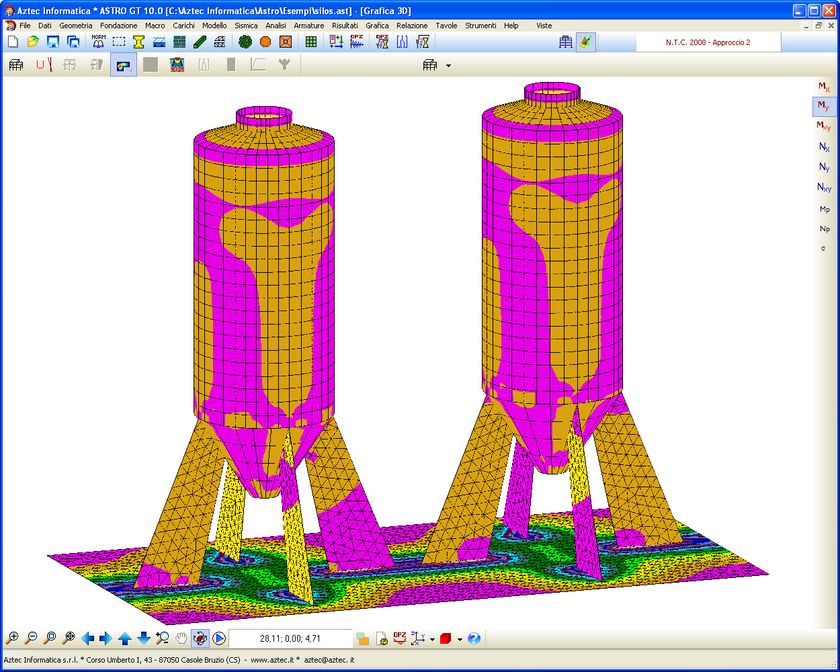This screenshot has height=672, width=840.
Task: Open dropdown arrow next to red cube
Action: click(x=460, y=638)
